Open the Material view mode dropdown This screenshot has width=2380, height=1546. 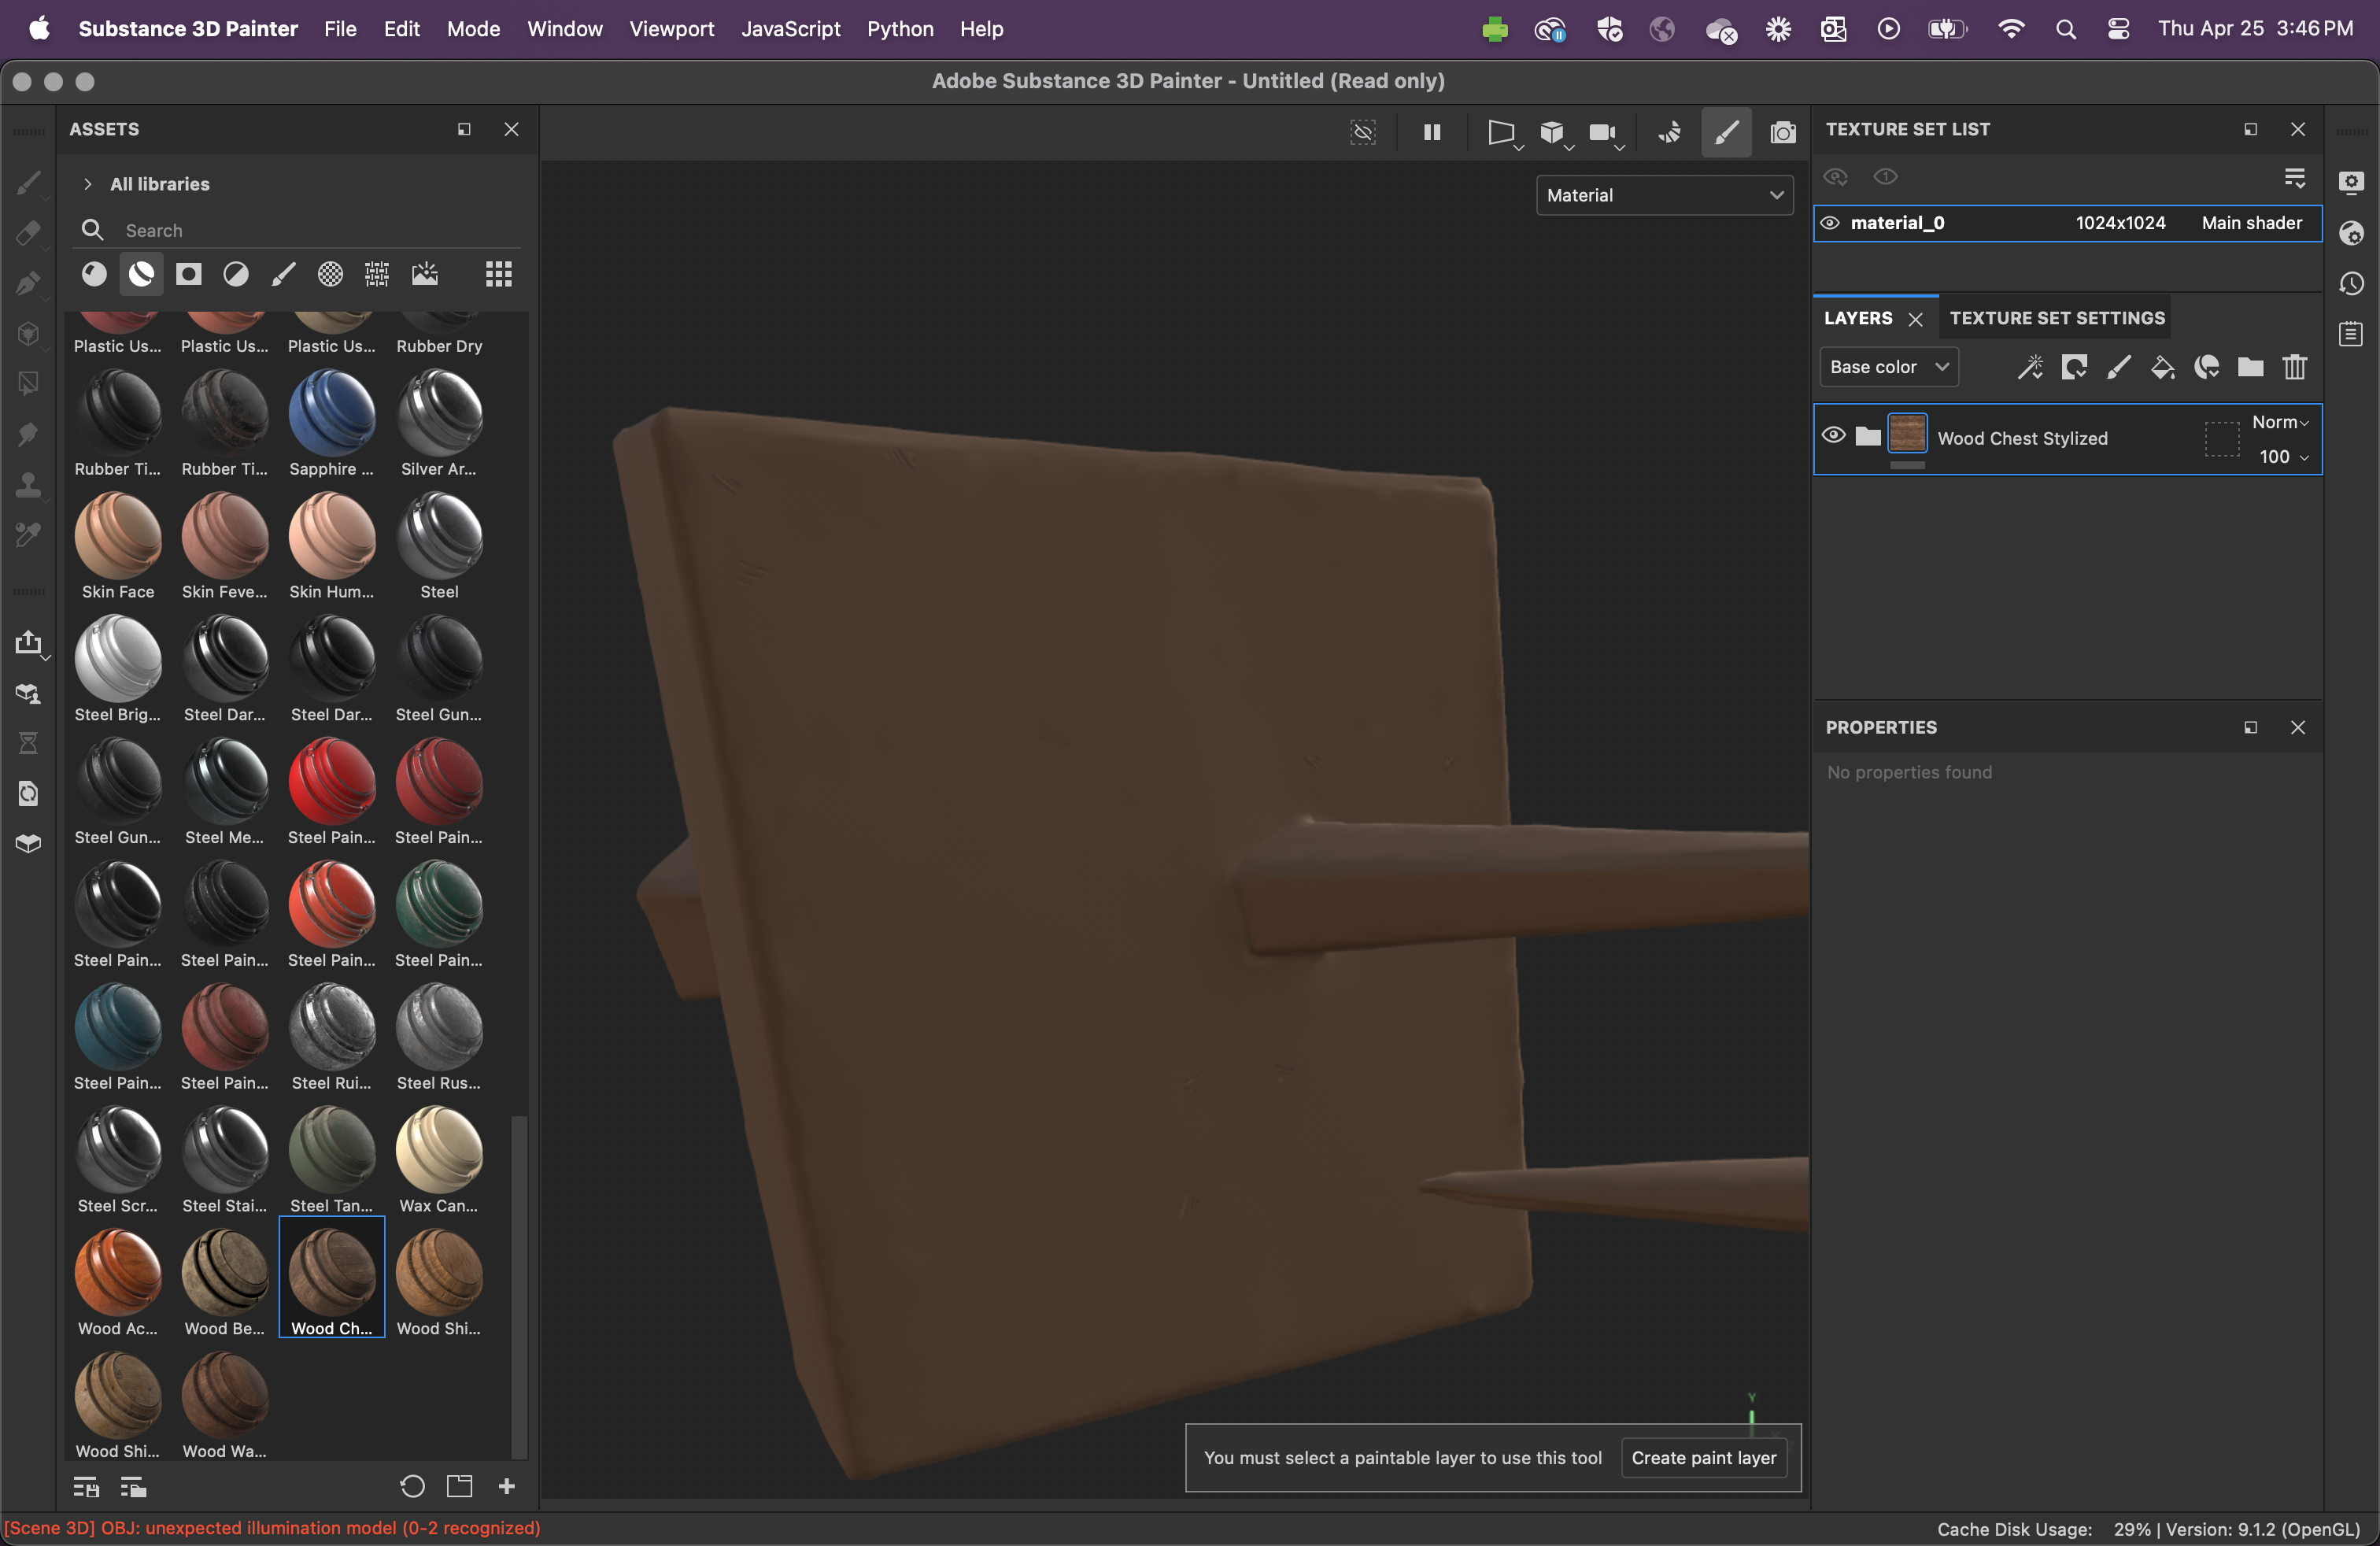1663,195
